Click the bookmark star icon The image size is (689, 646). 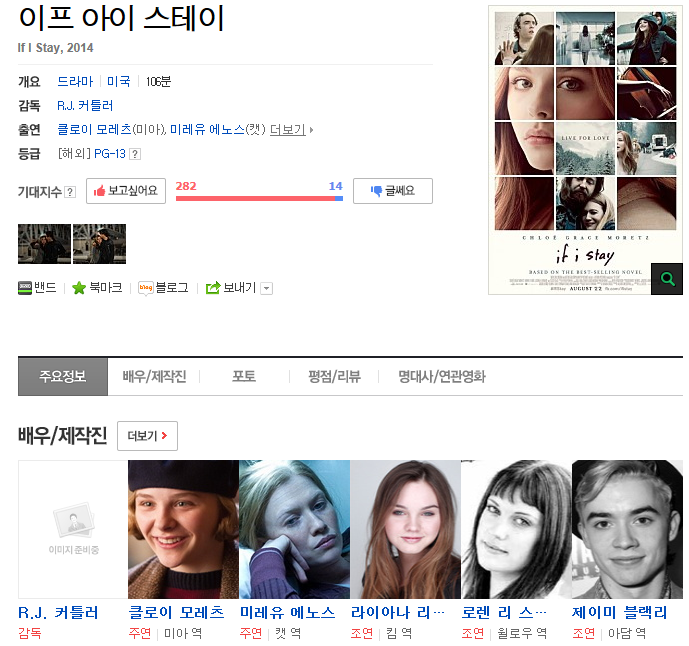point(79,288)
